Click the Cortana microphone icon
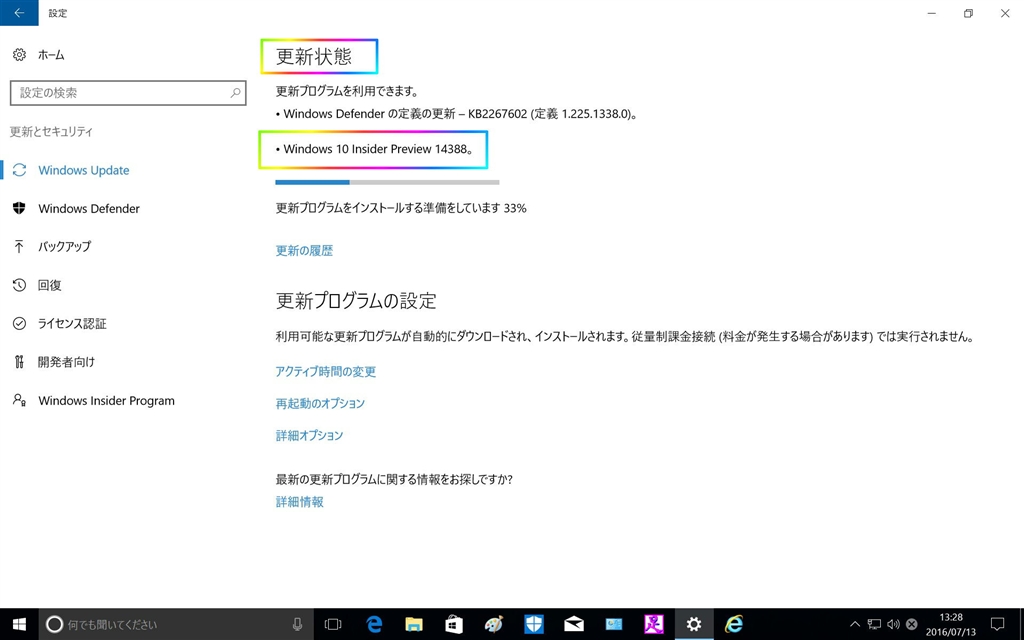The image size is (1024, 640). [297, 624]
